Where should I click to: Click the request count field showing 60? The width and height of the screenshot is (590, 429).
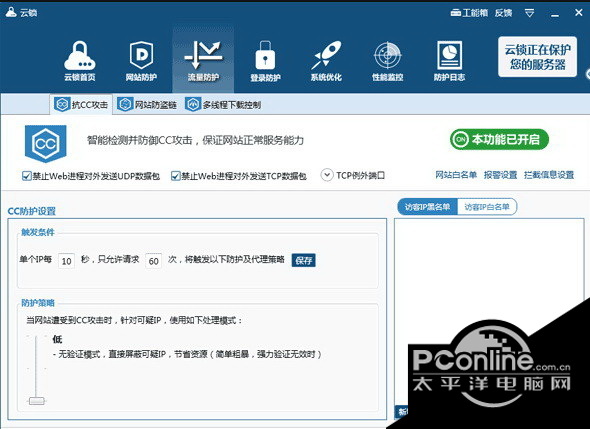coord(154,261)
